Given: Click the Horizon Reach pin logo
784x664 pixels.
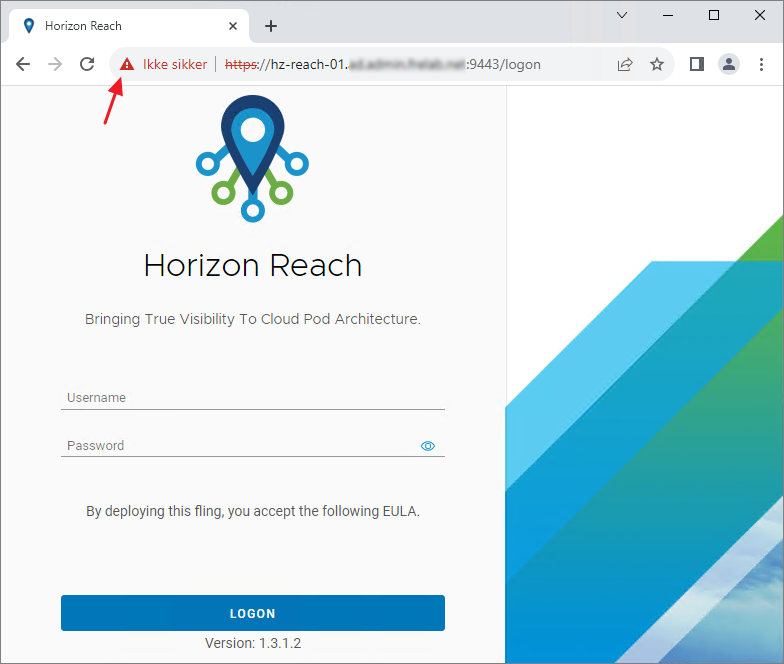Looking at the screenshot, I should pos(252,157).
